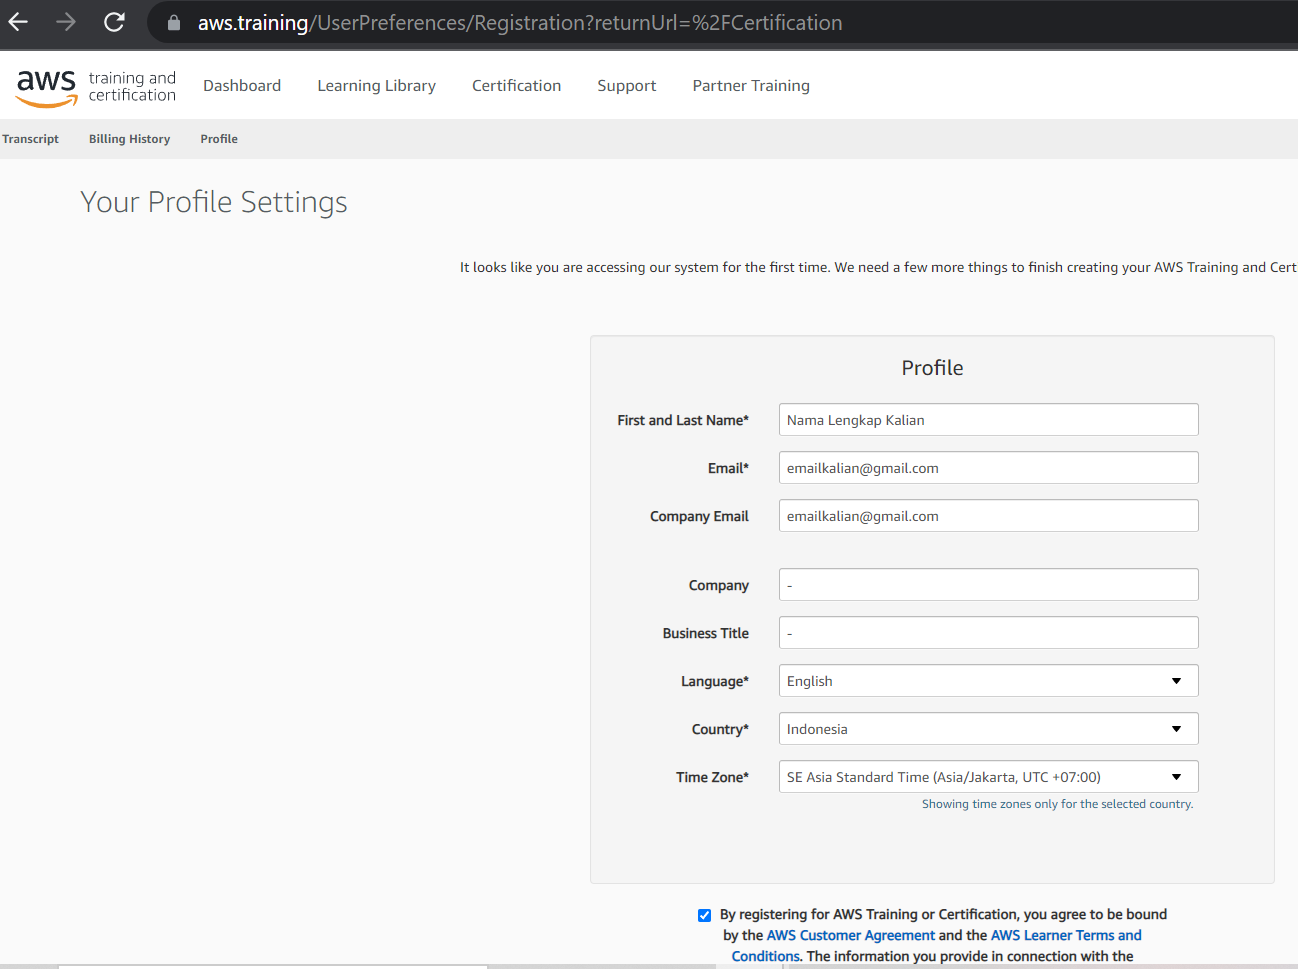Open the Support menu item

(x=627, y=86)
